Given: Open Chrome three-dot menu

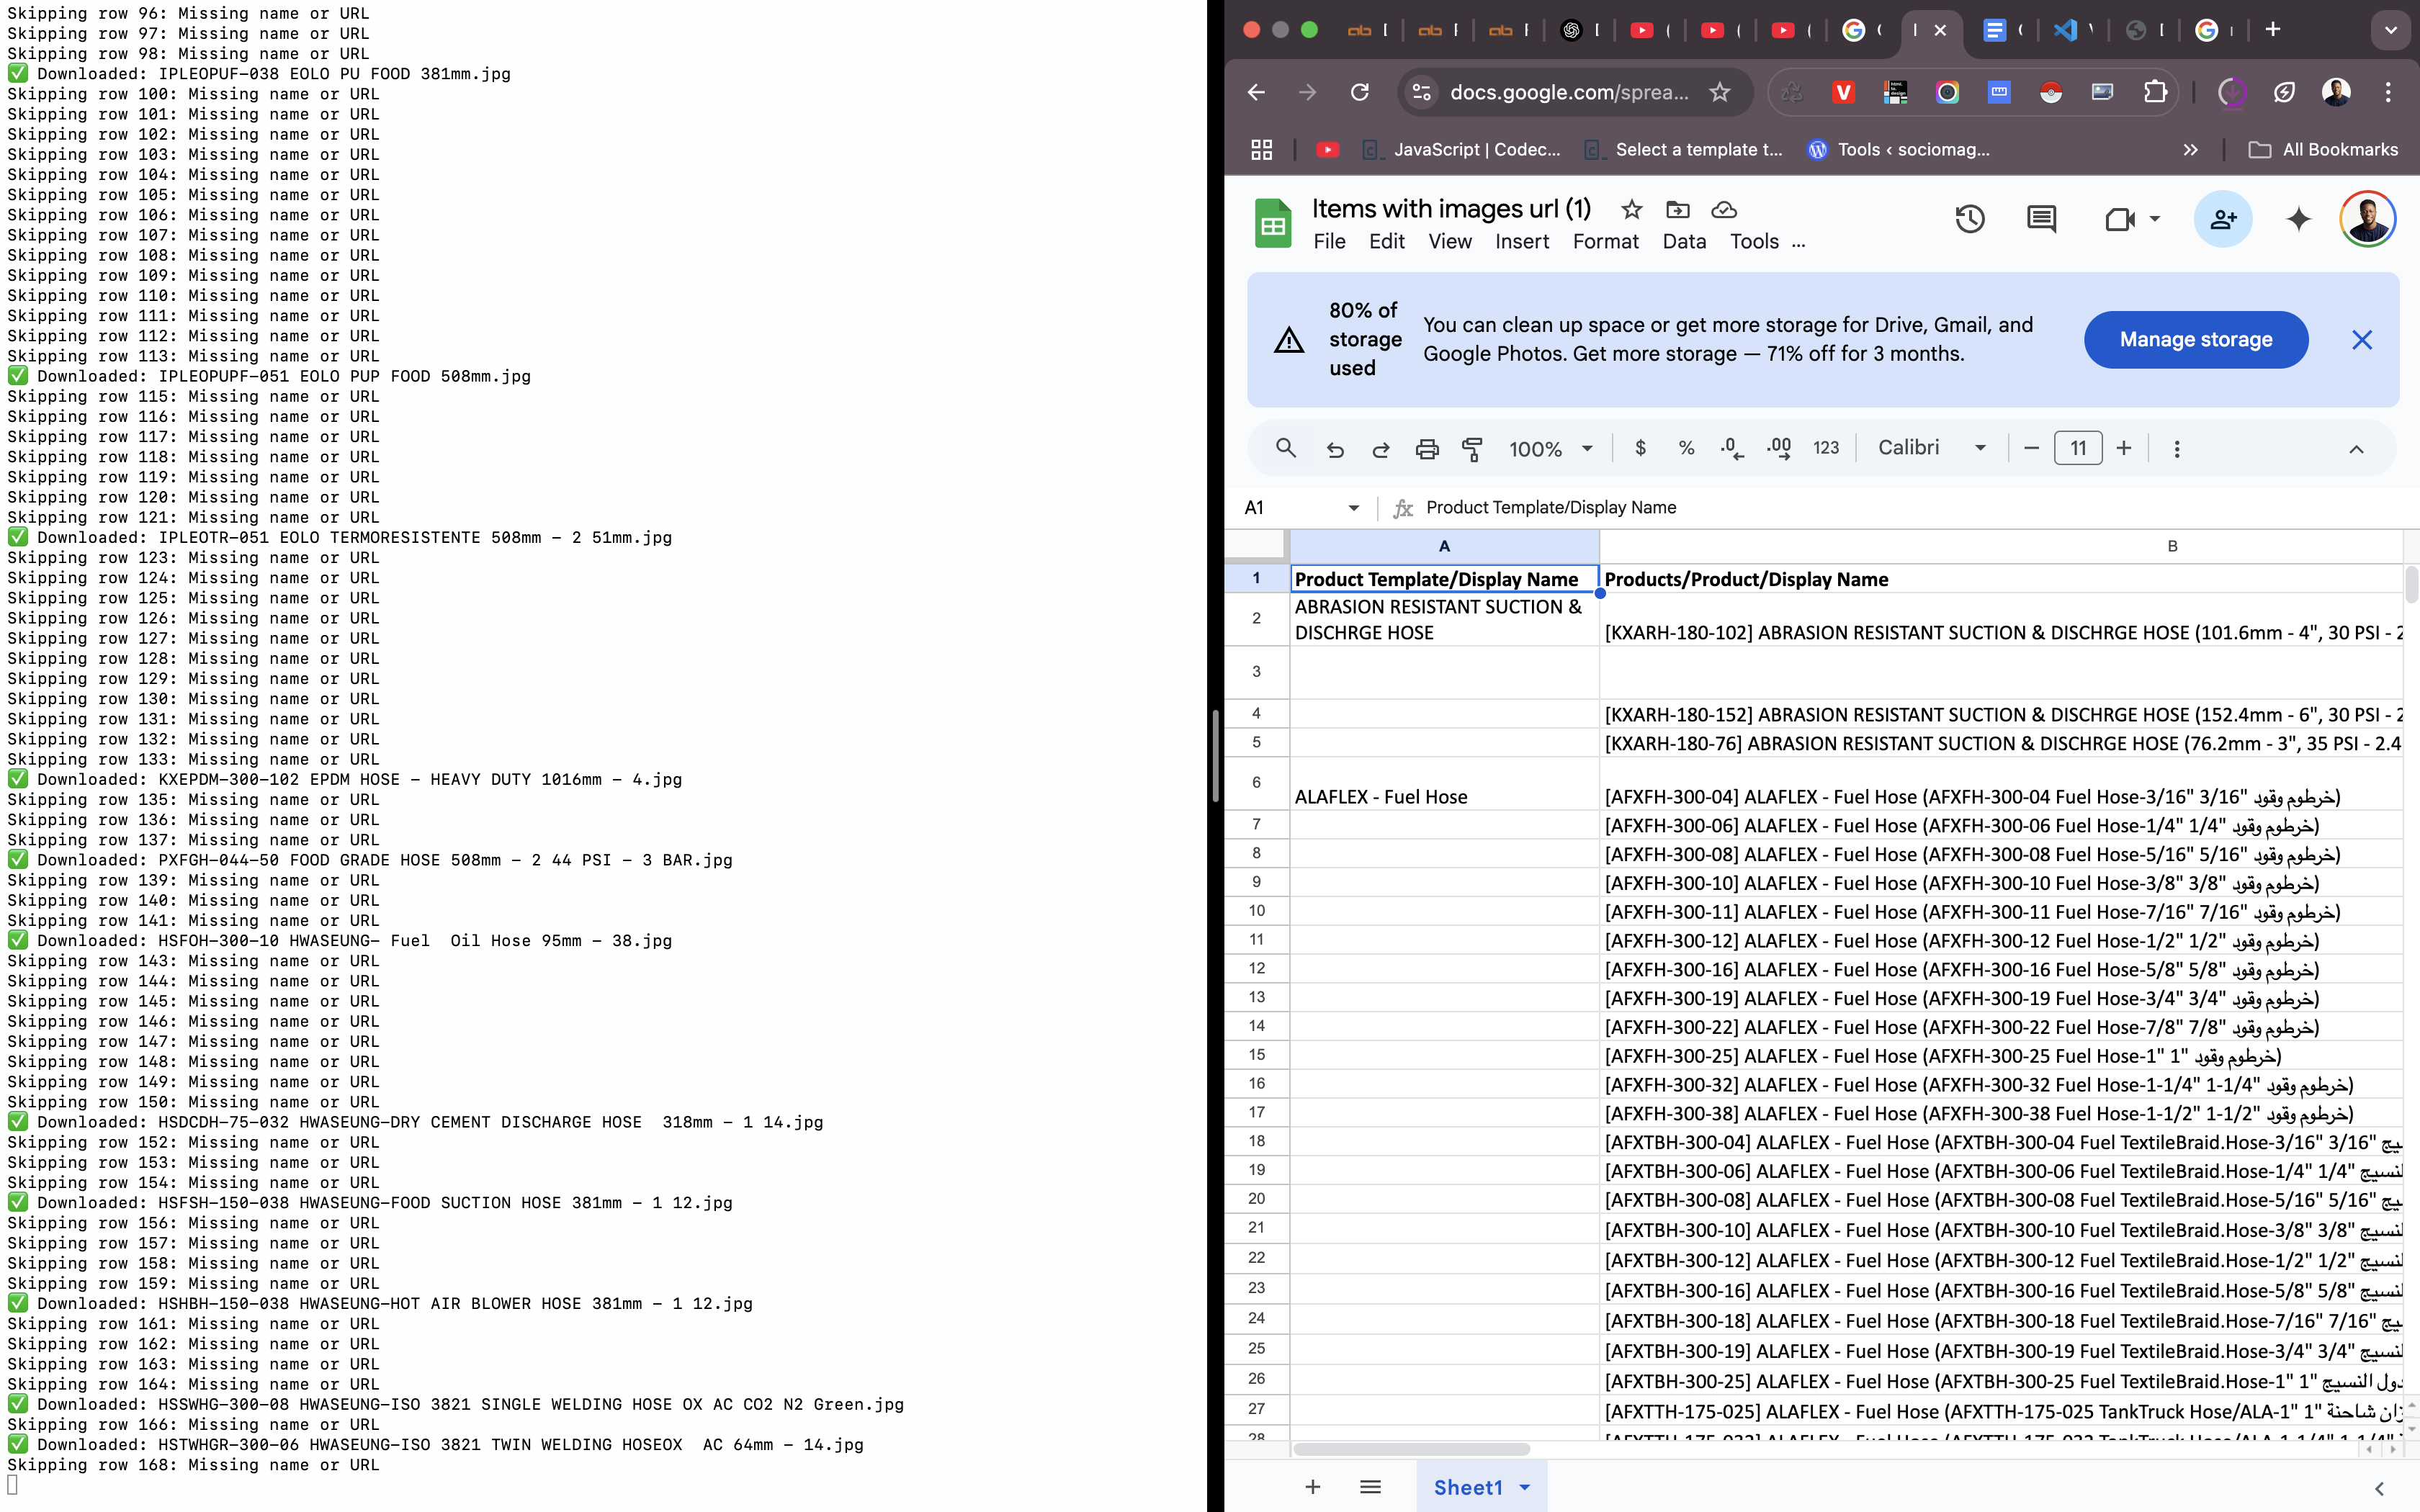Looking at the screenshot, I should tap(2389, 92).
